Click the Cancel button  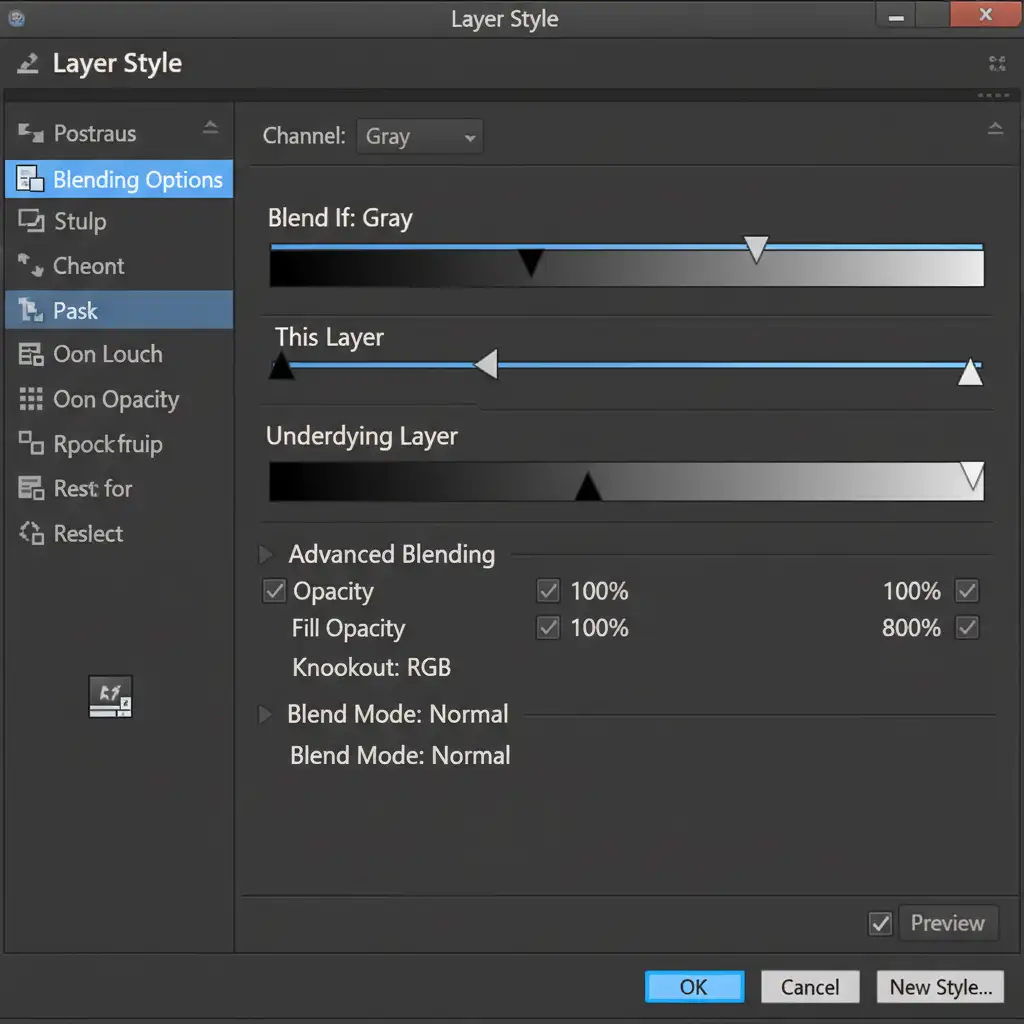click(x=809, y=987)
